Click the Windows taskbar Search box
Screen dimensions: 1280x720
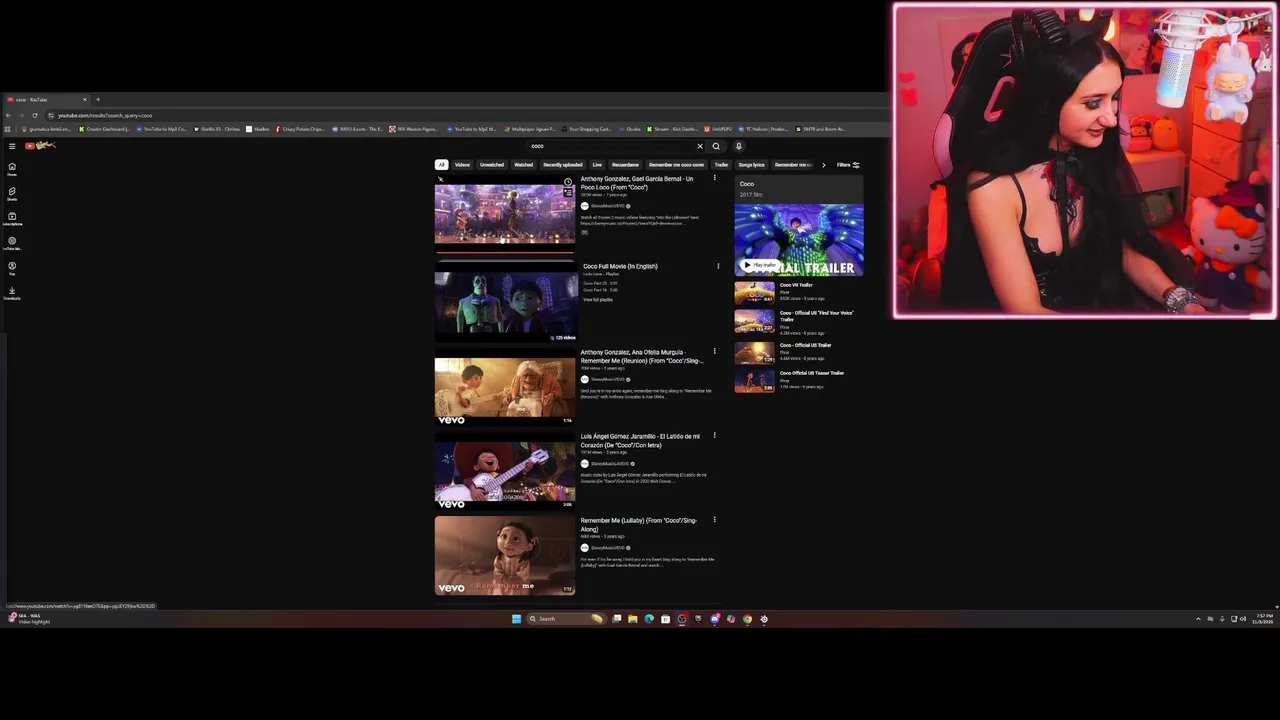(x=566, y=619)
